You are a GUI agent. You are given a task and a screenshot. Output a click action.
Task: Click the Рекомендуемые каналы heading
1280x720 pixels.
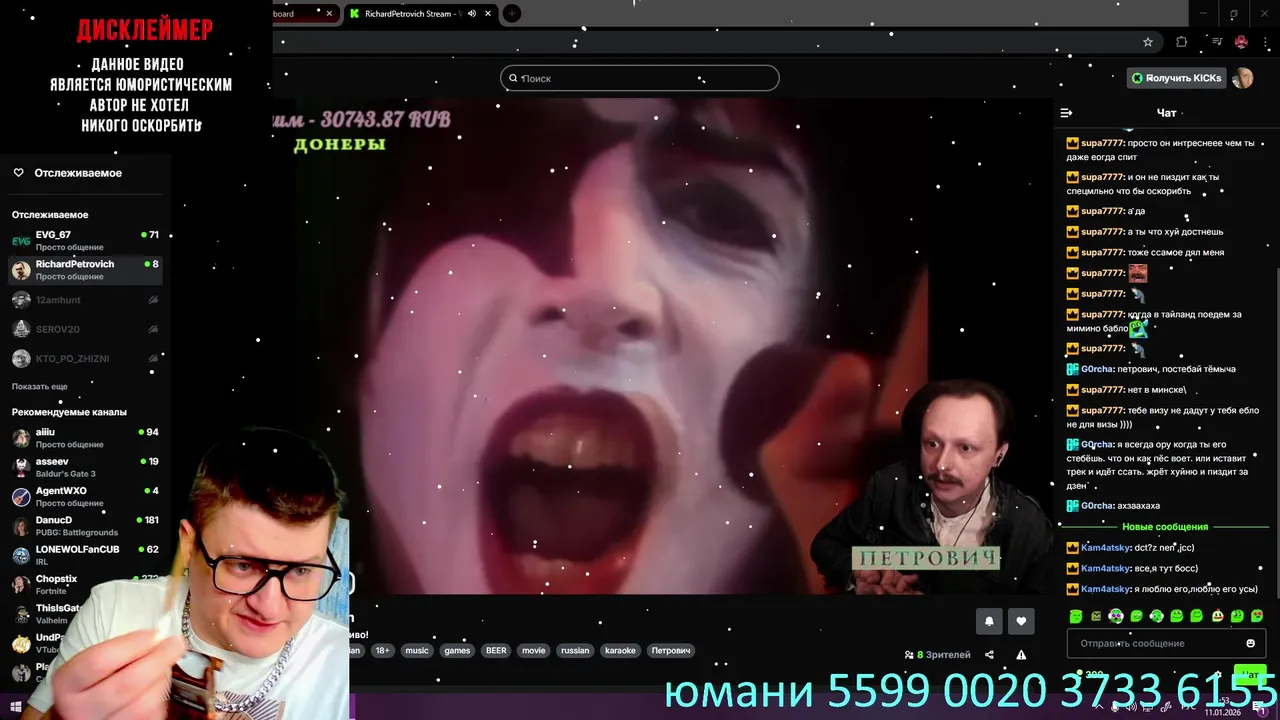tap(69, 412)
